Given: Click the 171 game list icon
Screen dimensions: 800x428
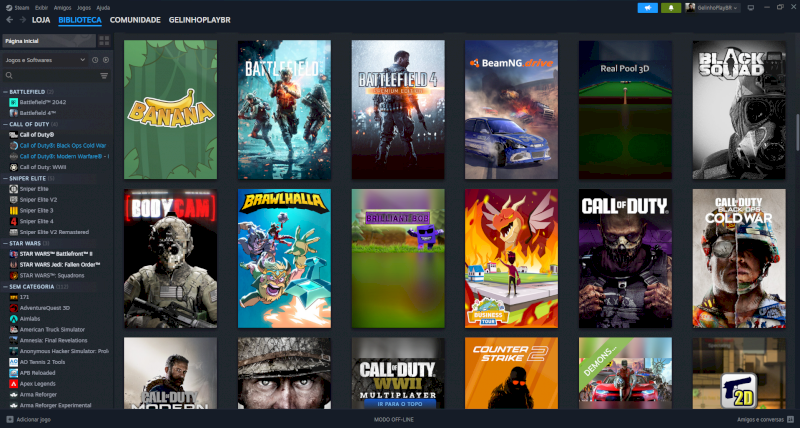Looking at the screenshot, I should (x=14, y=297).
